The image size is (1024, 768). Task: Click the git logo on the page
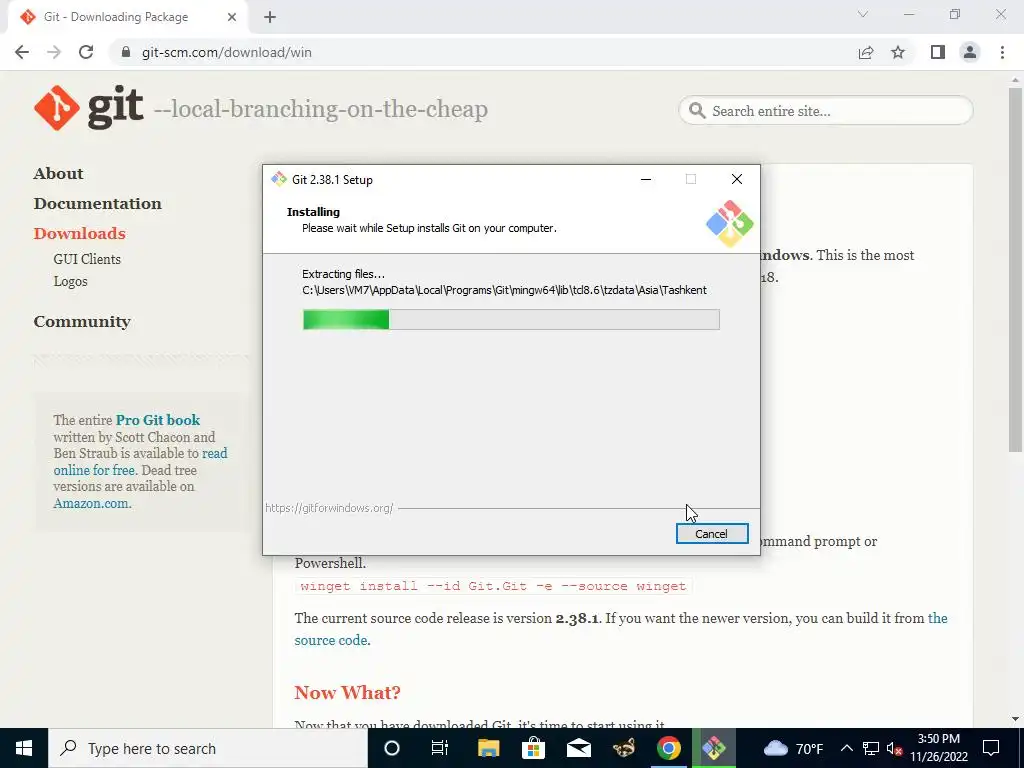pyautogui.click(x=89, y=108)
